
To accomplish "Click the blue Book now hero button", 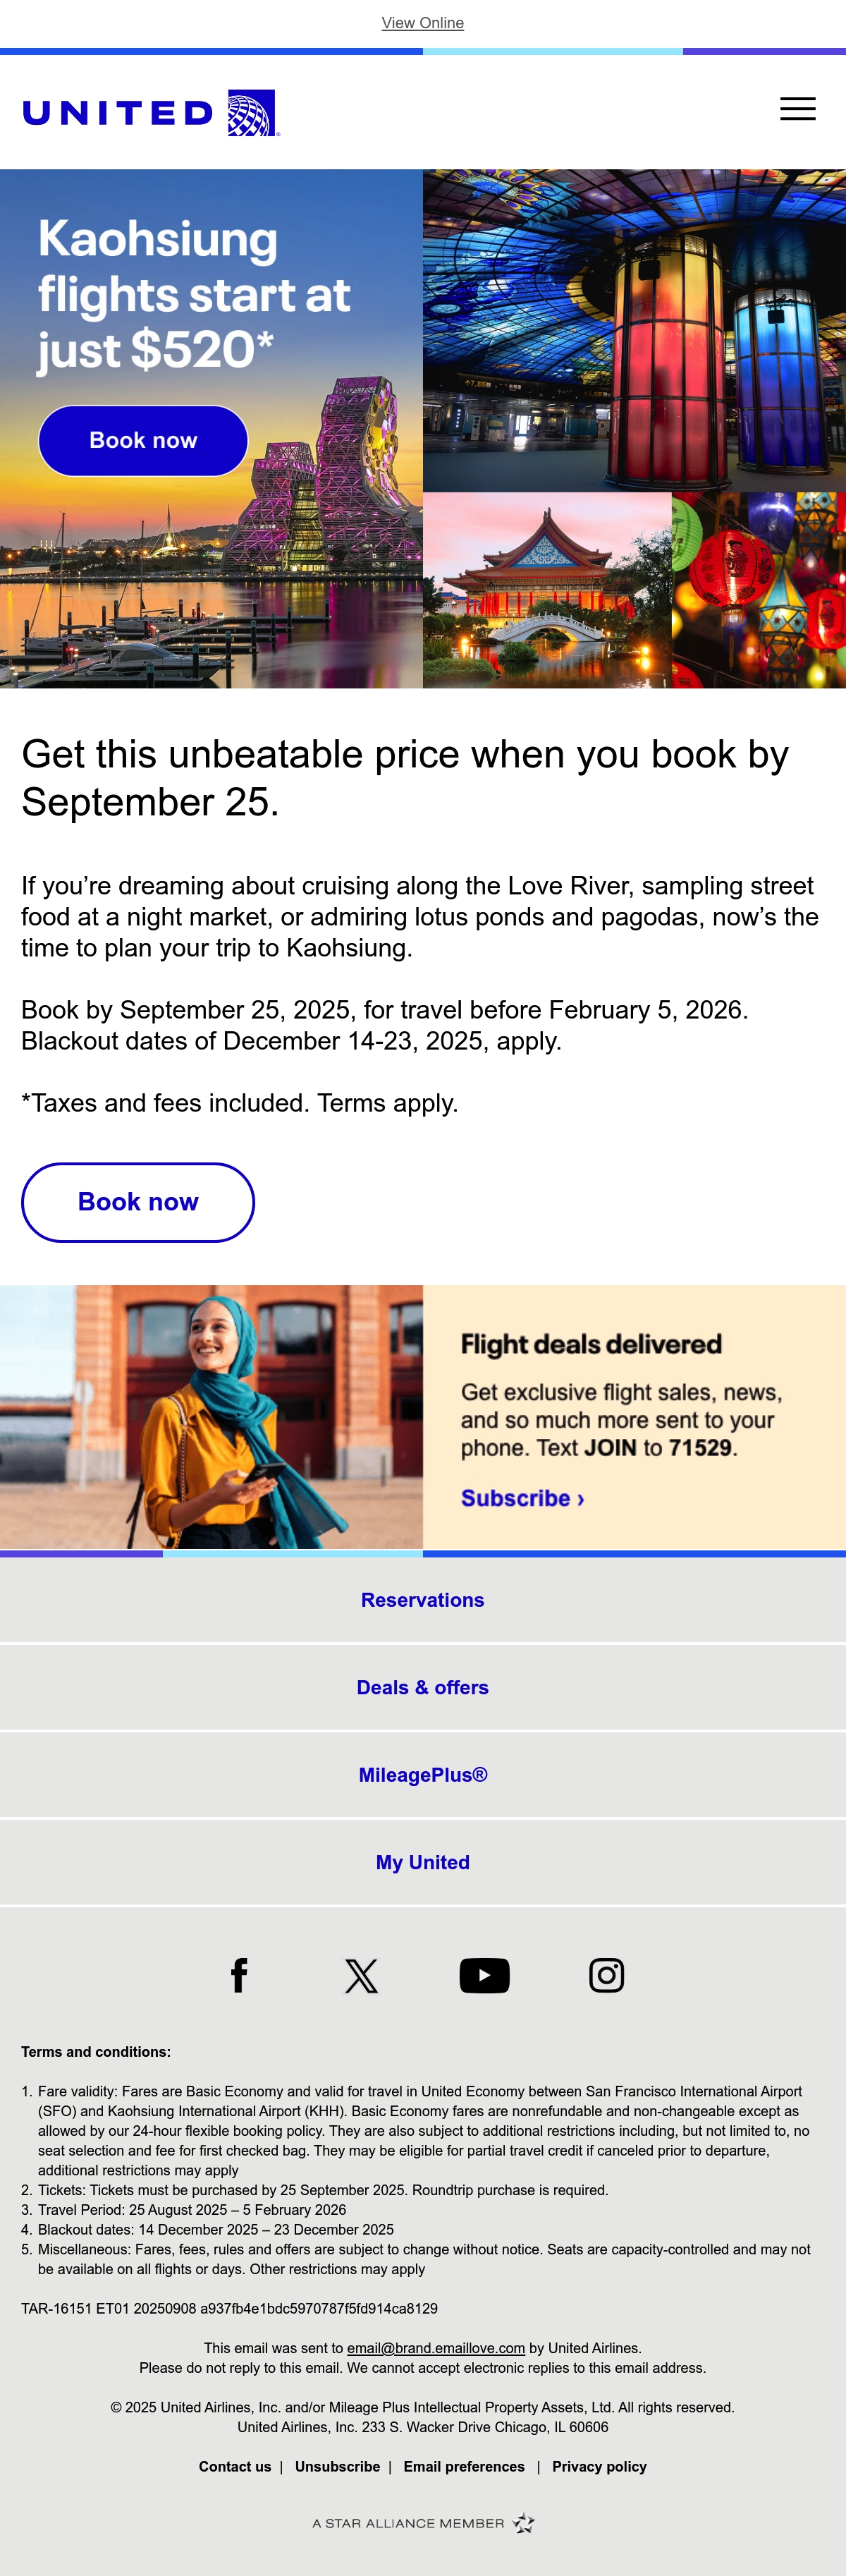I will [x=143, y=441].
